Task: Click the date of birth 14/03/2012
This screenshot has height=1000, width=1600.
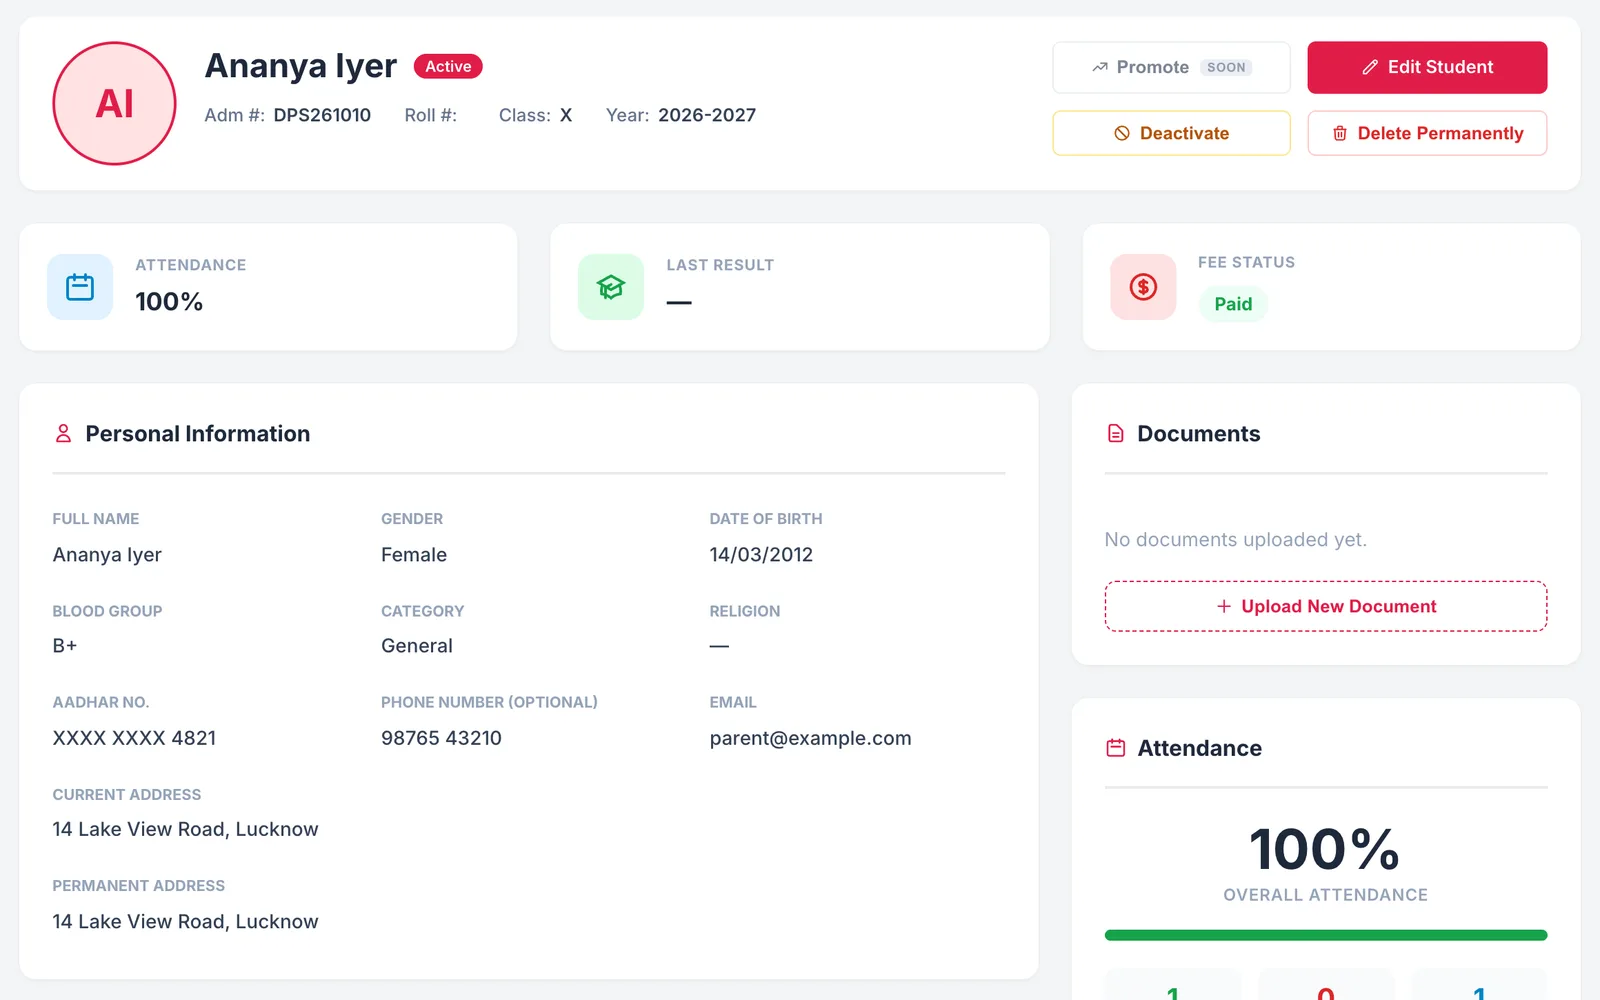Action: tap(761, 554)
